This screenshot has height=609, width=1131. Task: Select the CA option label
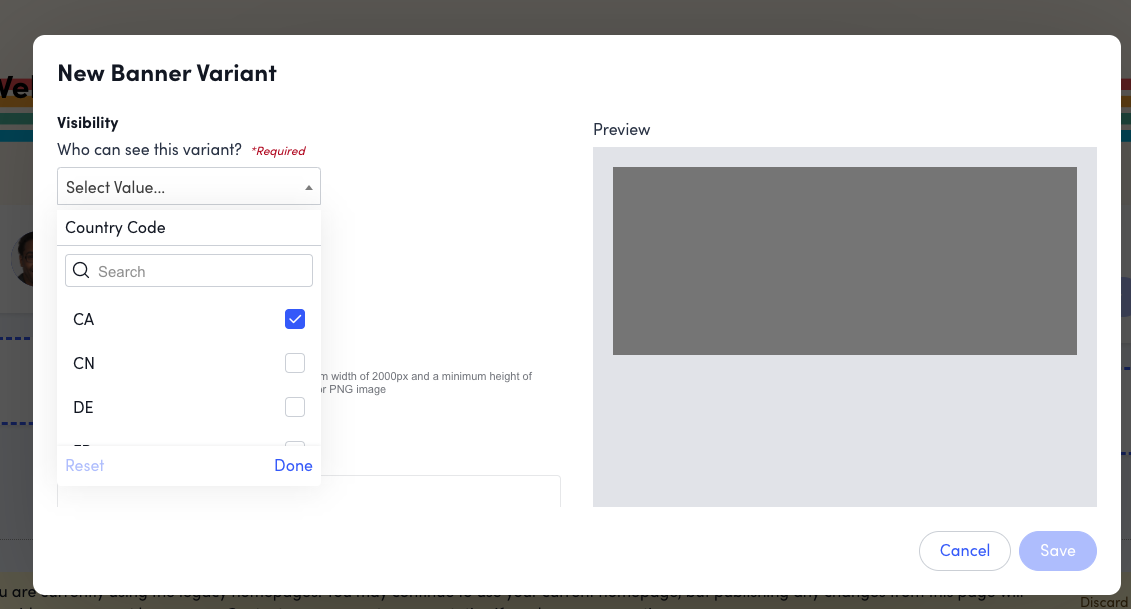[84, 319]
